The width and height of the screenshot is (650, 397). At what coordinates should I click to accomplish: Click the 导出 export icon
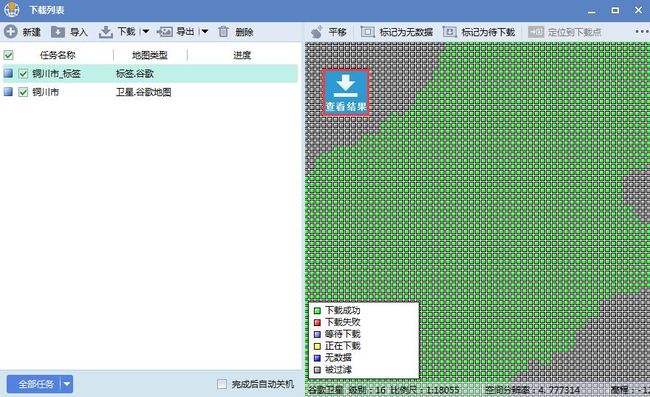point(165,32)
